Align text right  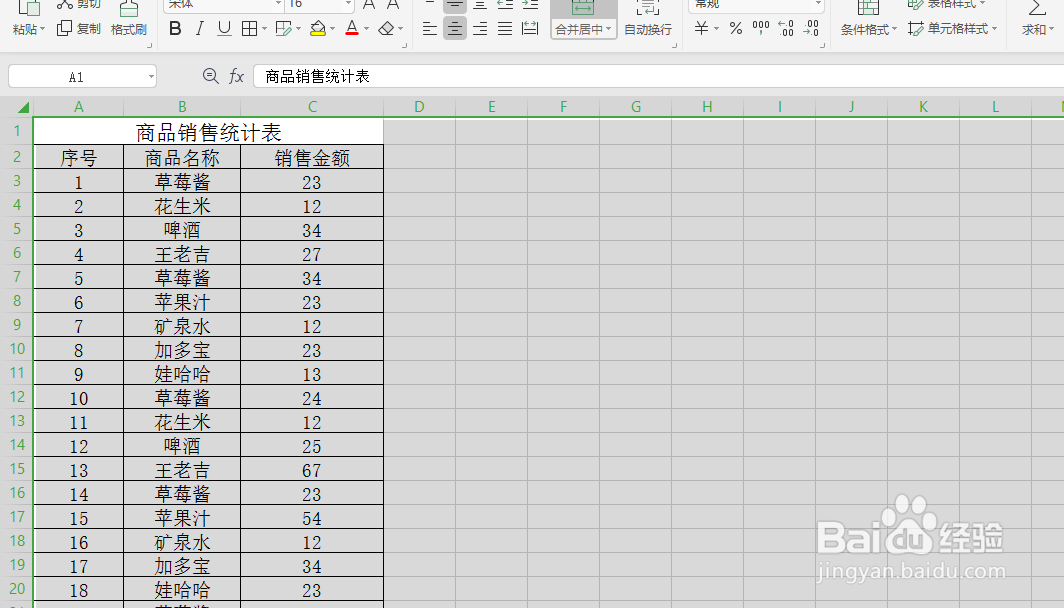tap(480, 28)
